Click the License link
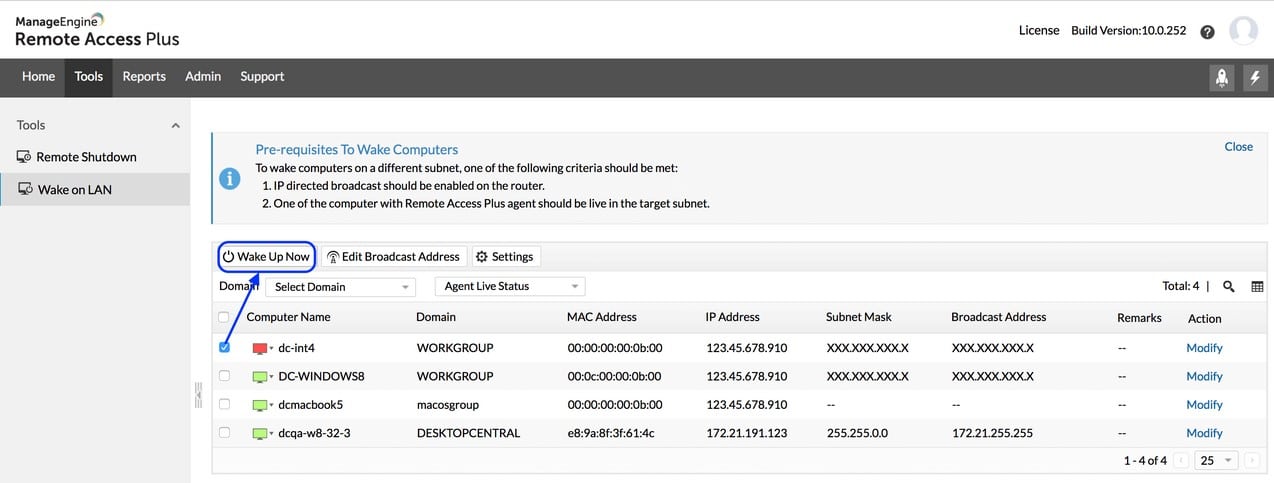This screenshot has width=1274, height=483. pyautogui.click(x=1039, y=31)
